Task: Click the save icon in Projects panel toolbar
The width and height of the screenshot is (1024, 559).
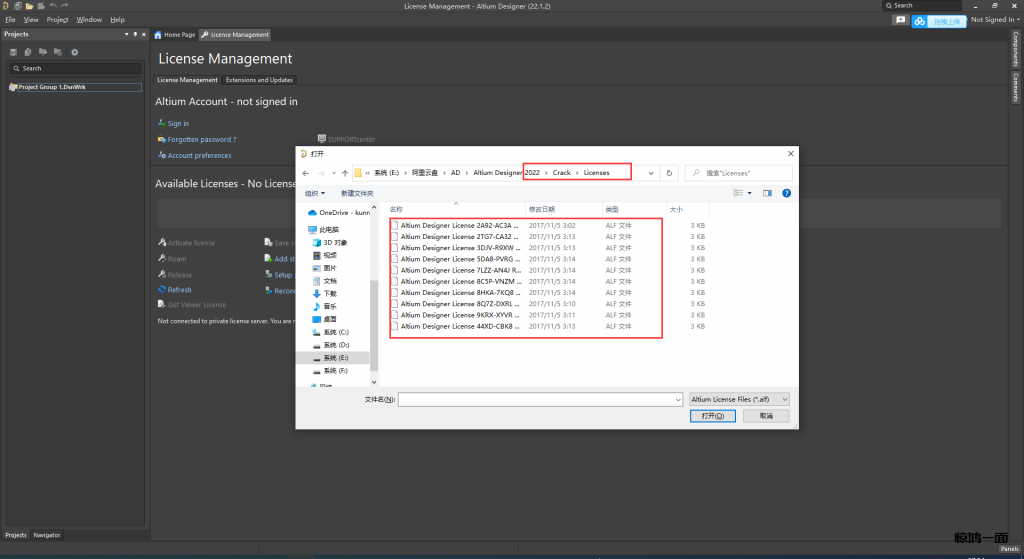Action: point(13,52)
